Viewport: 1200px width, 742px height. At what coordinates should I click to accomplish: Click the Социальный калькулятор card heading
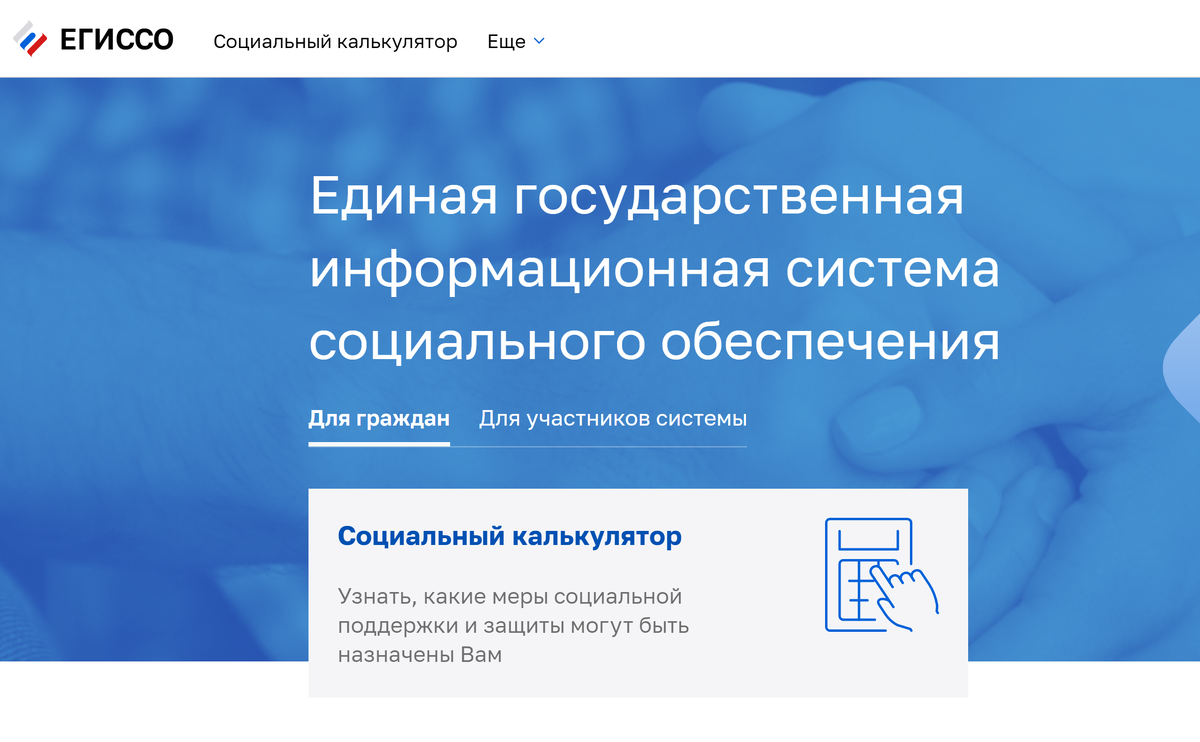(509, 536)
